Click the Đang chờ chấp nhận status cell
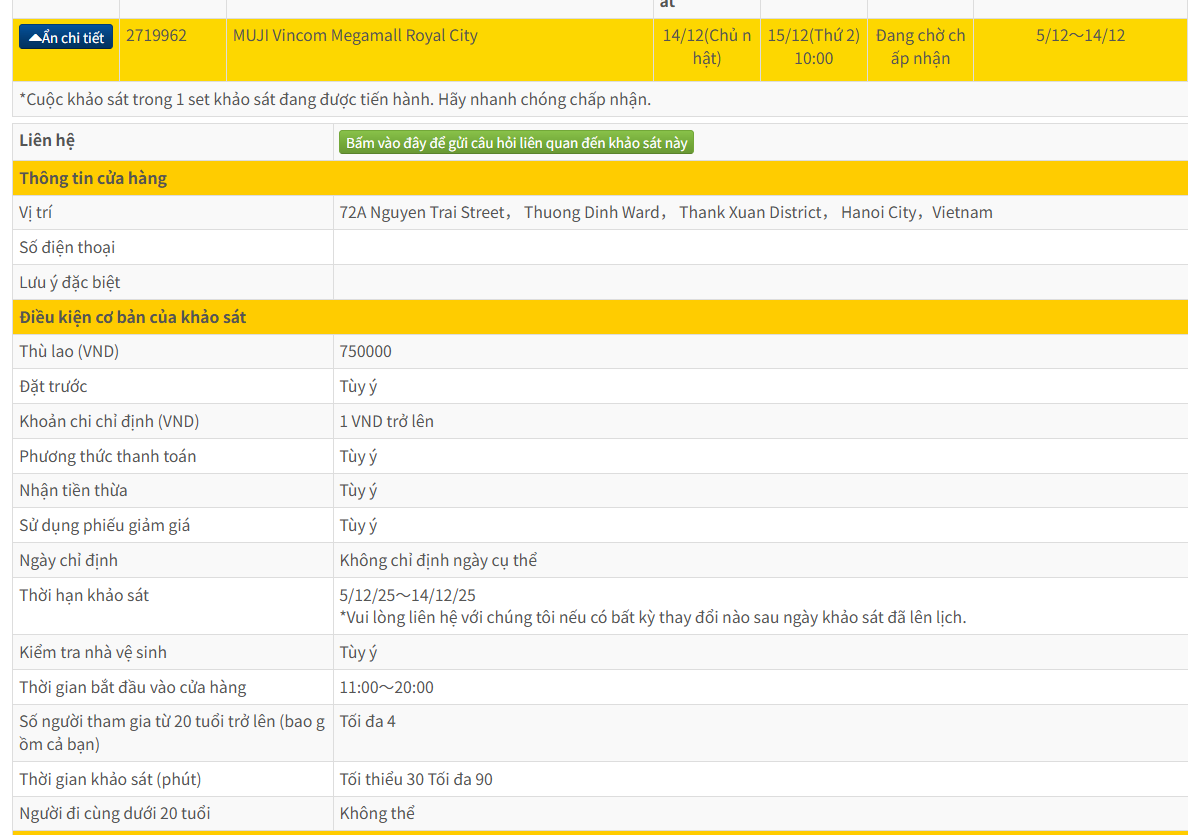The width and height of the screenshot is (1188, 835). point(920,49)
